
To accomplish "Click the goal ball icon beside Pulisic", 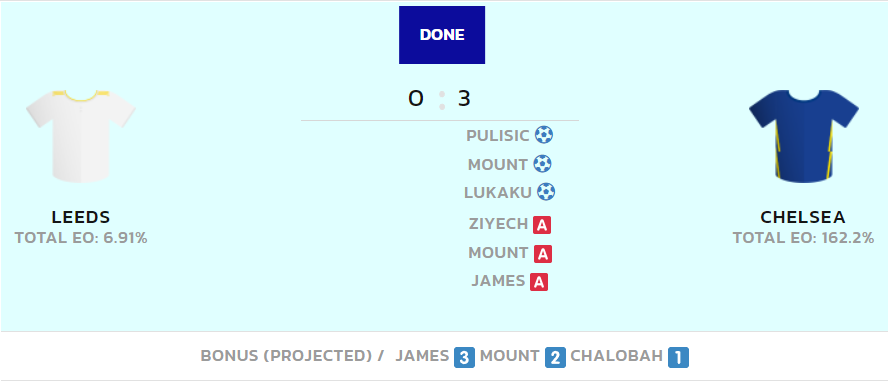I will point(544,135).
